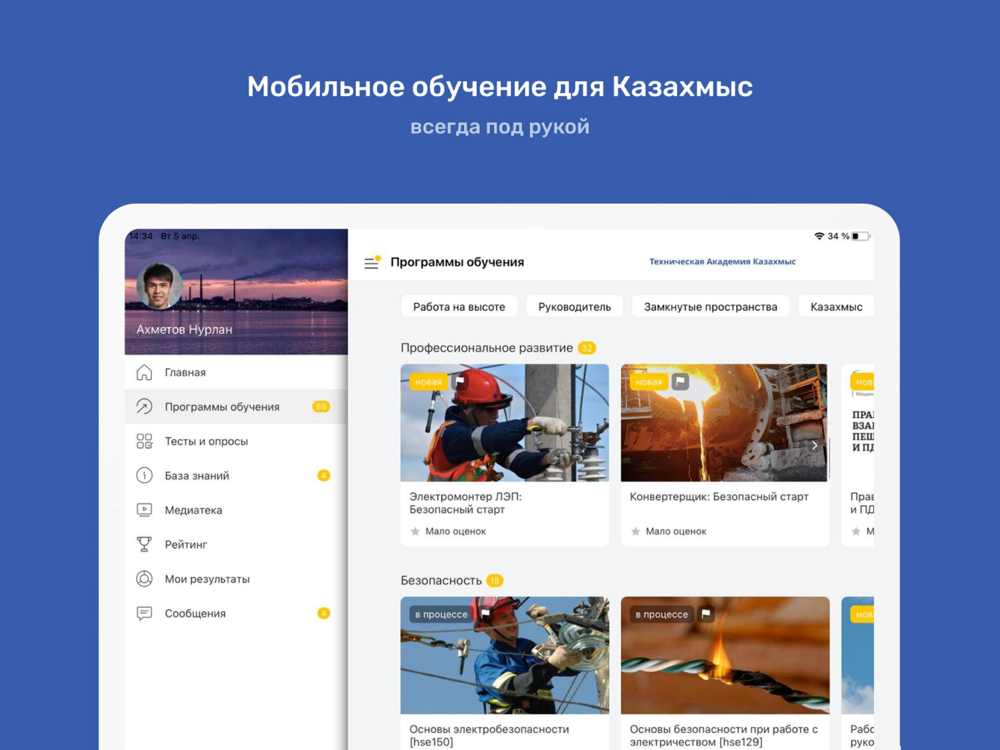
Task: Click в процессе label on Основы электробезопасности card
Action: point(441,614)
